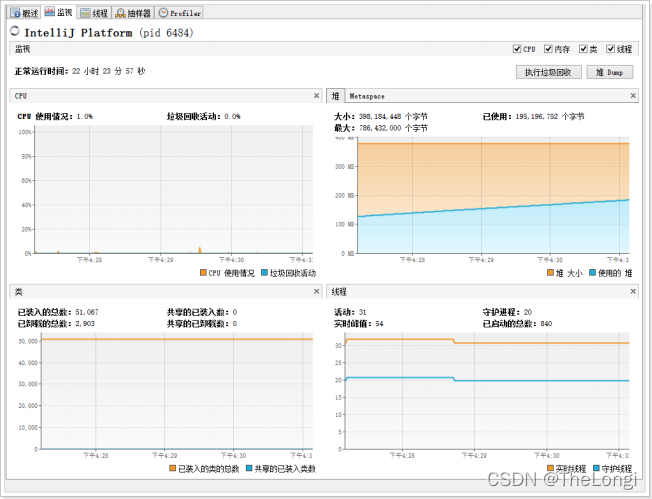Click the CPU usage spike before 下午4:30
Image resolution: width=652 pixels, height=499 pixels.
tap(200, 250)
